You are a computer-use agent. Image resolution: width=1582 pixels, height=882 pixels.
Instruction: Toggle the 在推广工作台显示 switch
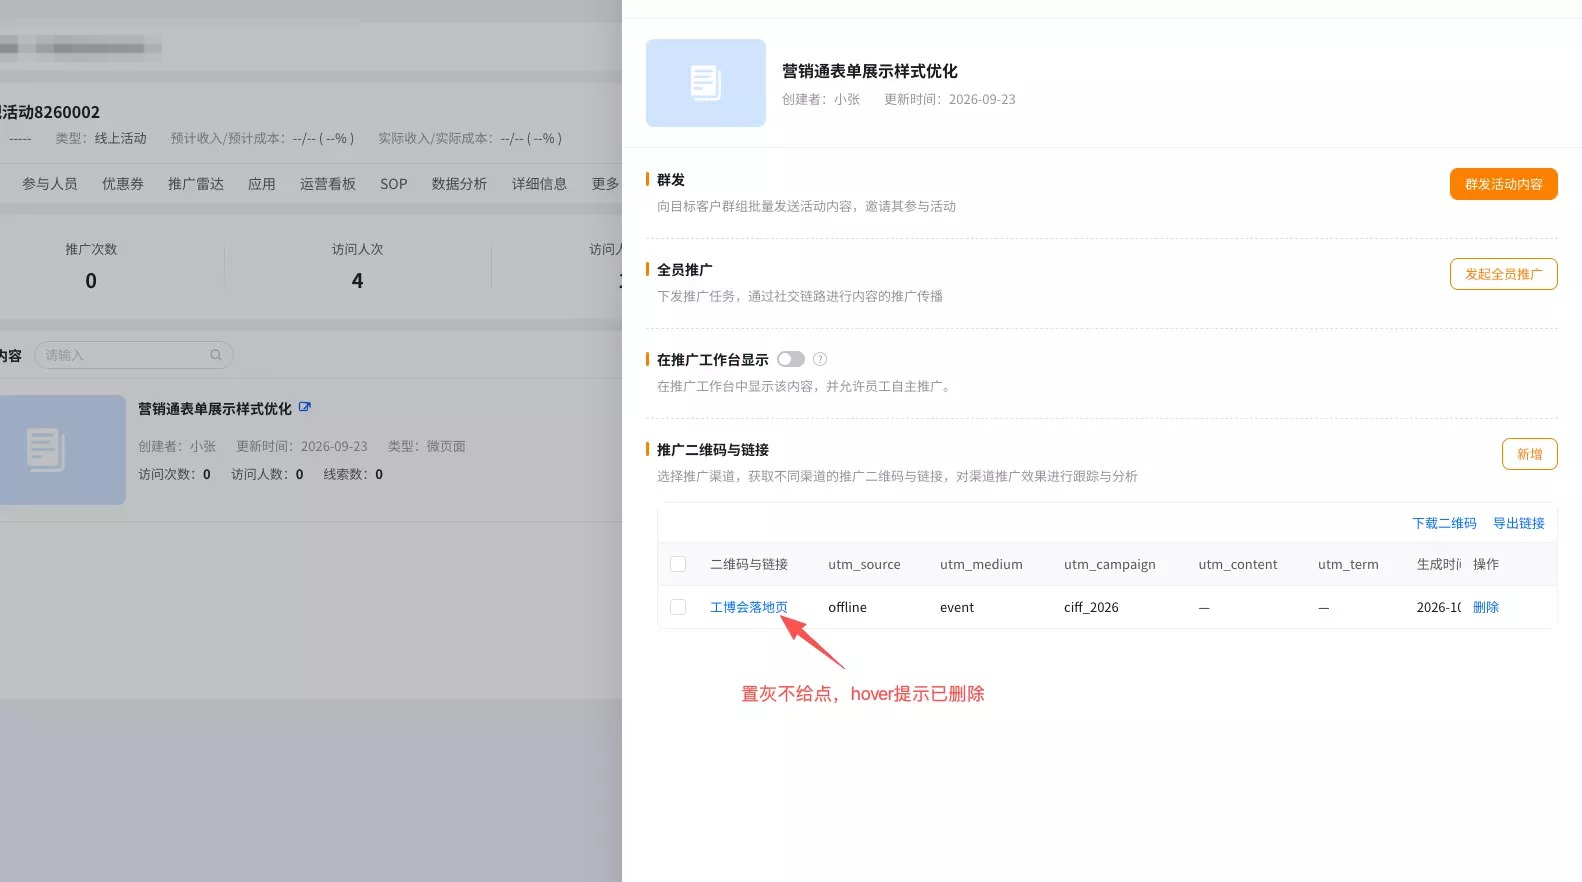pos(791,359)
